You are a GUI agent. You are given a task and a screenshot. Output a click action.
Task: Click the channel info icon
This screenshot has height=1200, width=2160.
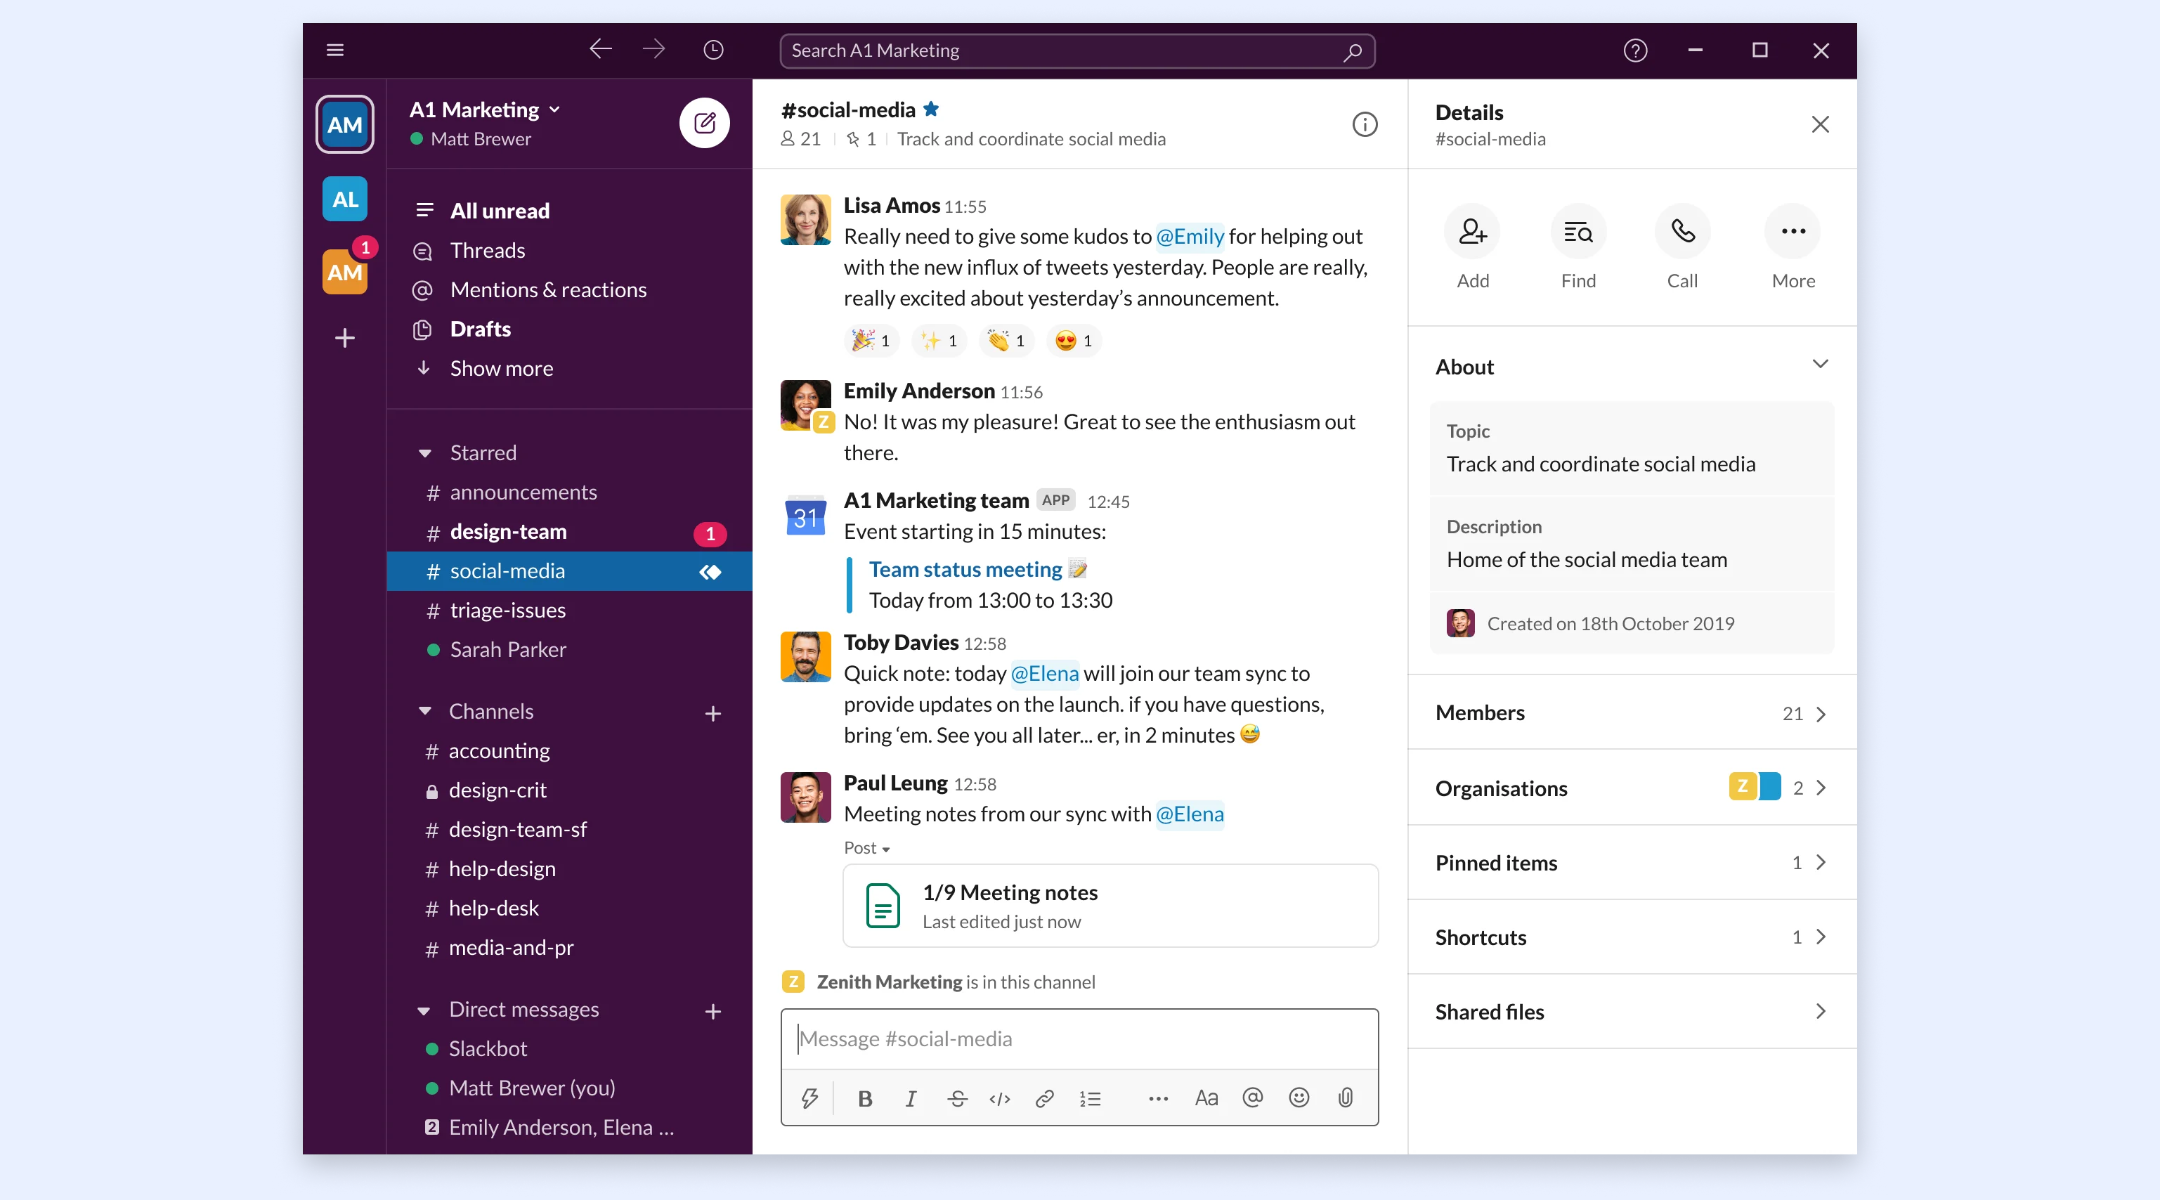click(1365, 124)
